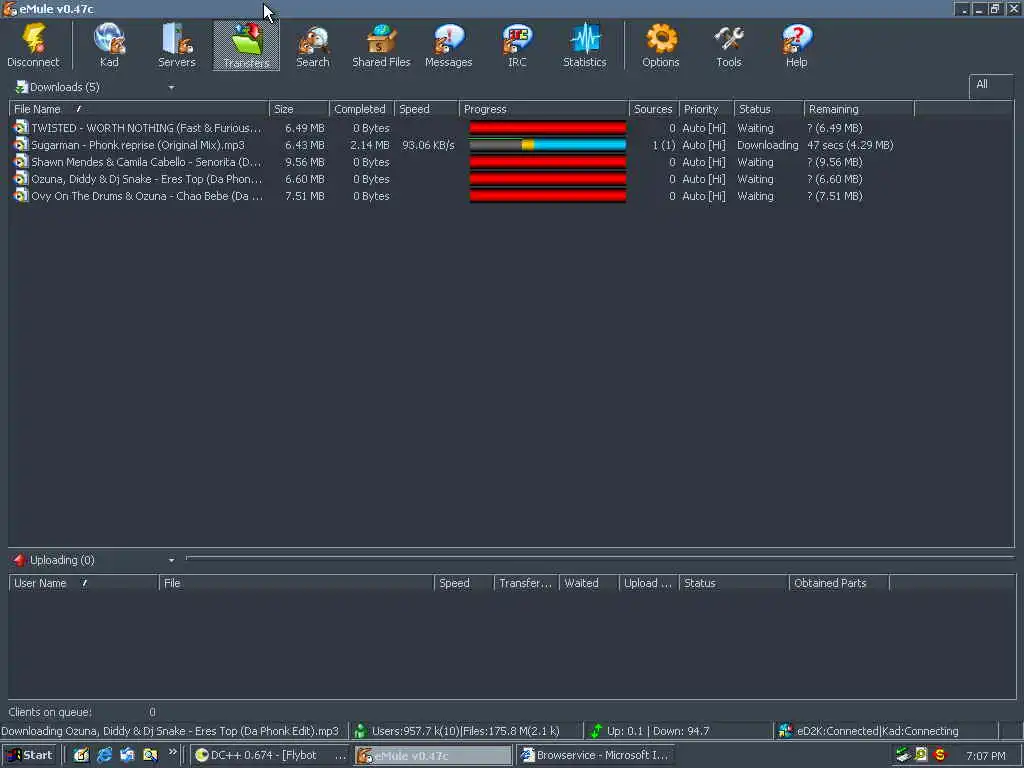Click the Sugarman Phonk reprise file icon
This screenshot has height=768, width=1024.
click(21, 145)
